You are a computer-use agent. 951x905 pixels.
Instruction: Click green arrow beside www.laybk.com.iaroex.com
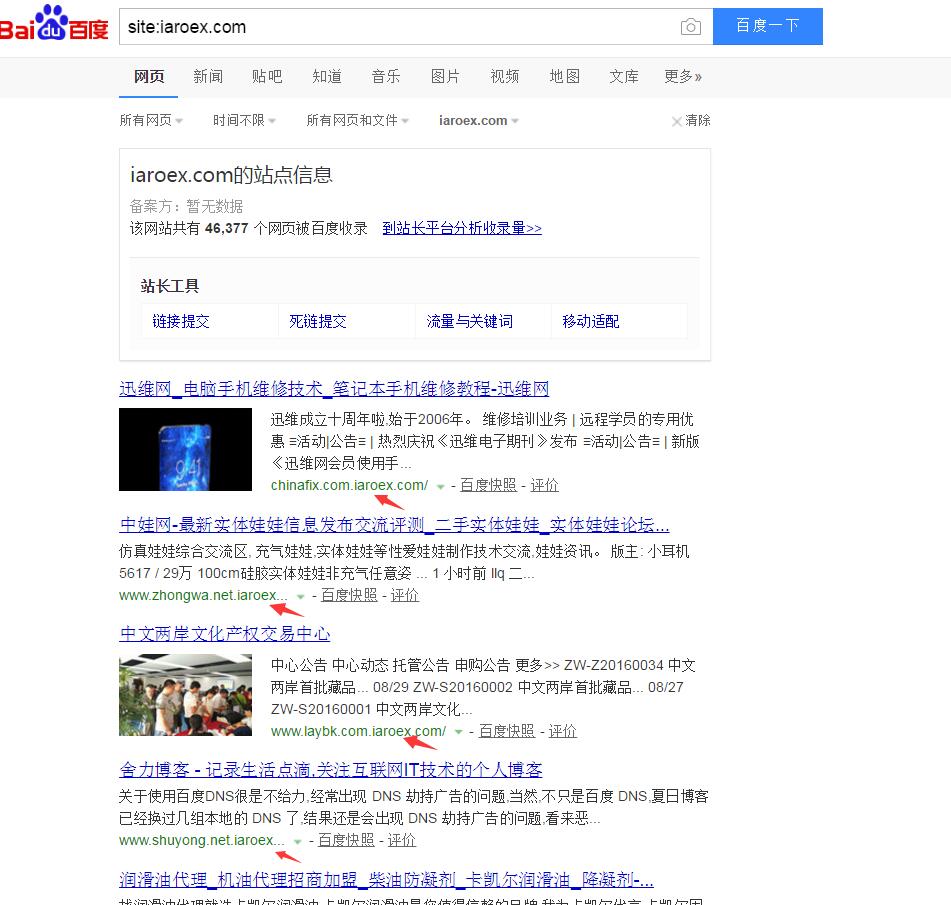point(458,733)
